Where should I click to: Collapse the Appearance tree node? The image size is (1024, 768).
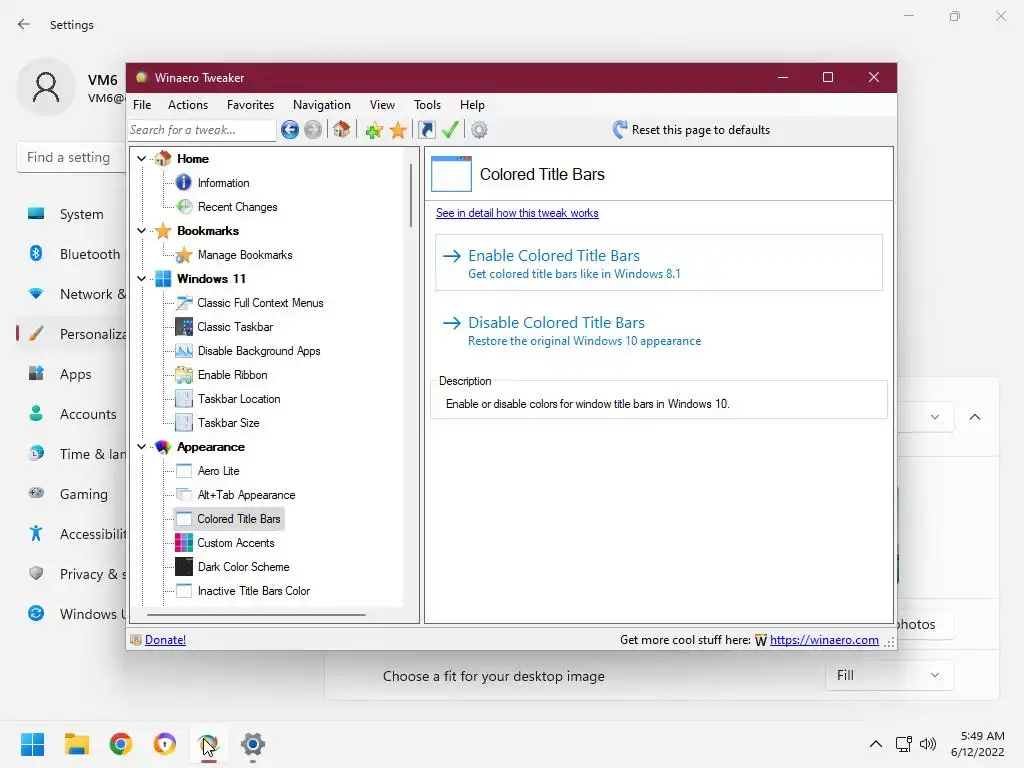[x=142, y=447]
